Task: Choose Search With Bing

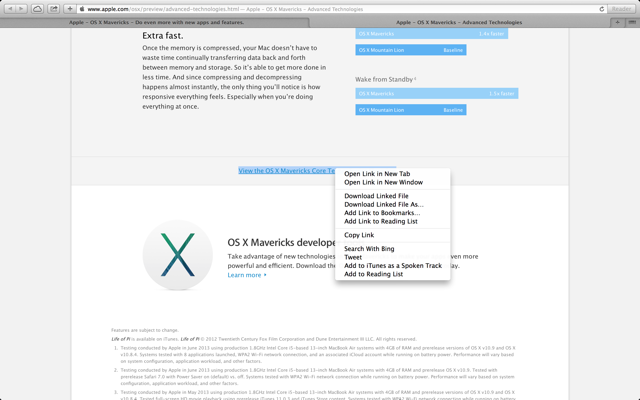Action: click(393, 249)
